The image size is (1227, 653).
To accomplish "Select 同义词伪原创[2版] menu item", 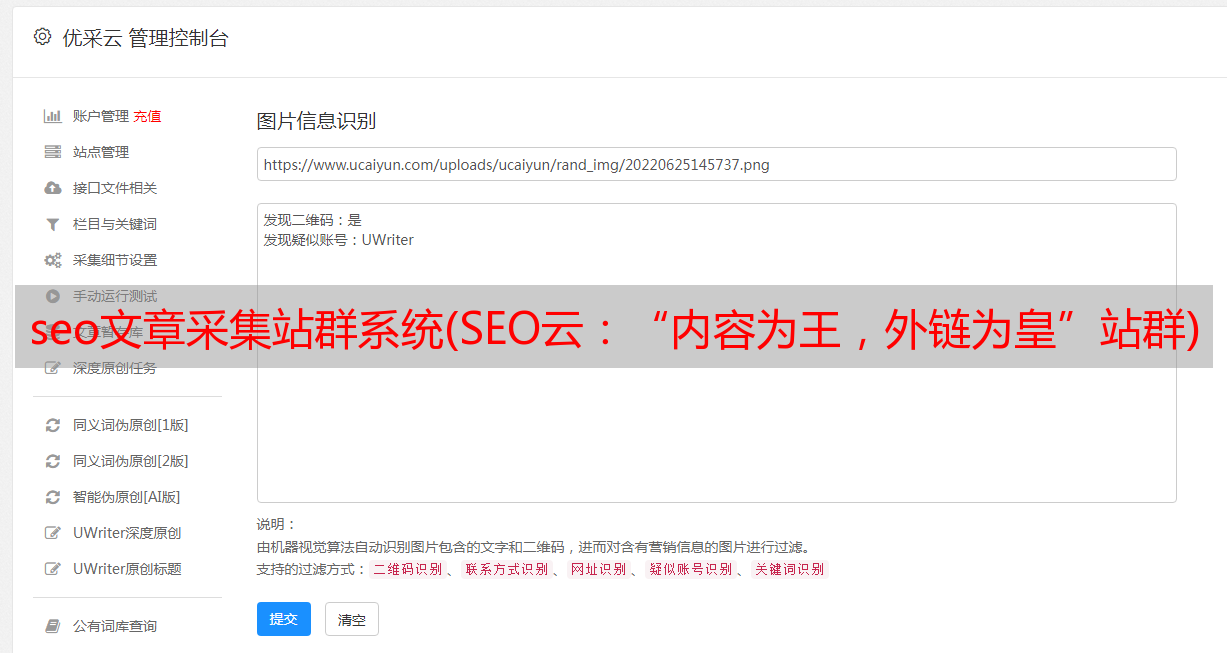I will coord(130,461).
